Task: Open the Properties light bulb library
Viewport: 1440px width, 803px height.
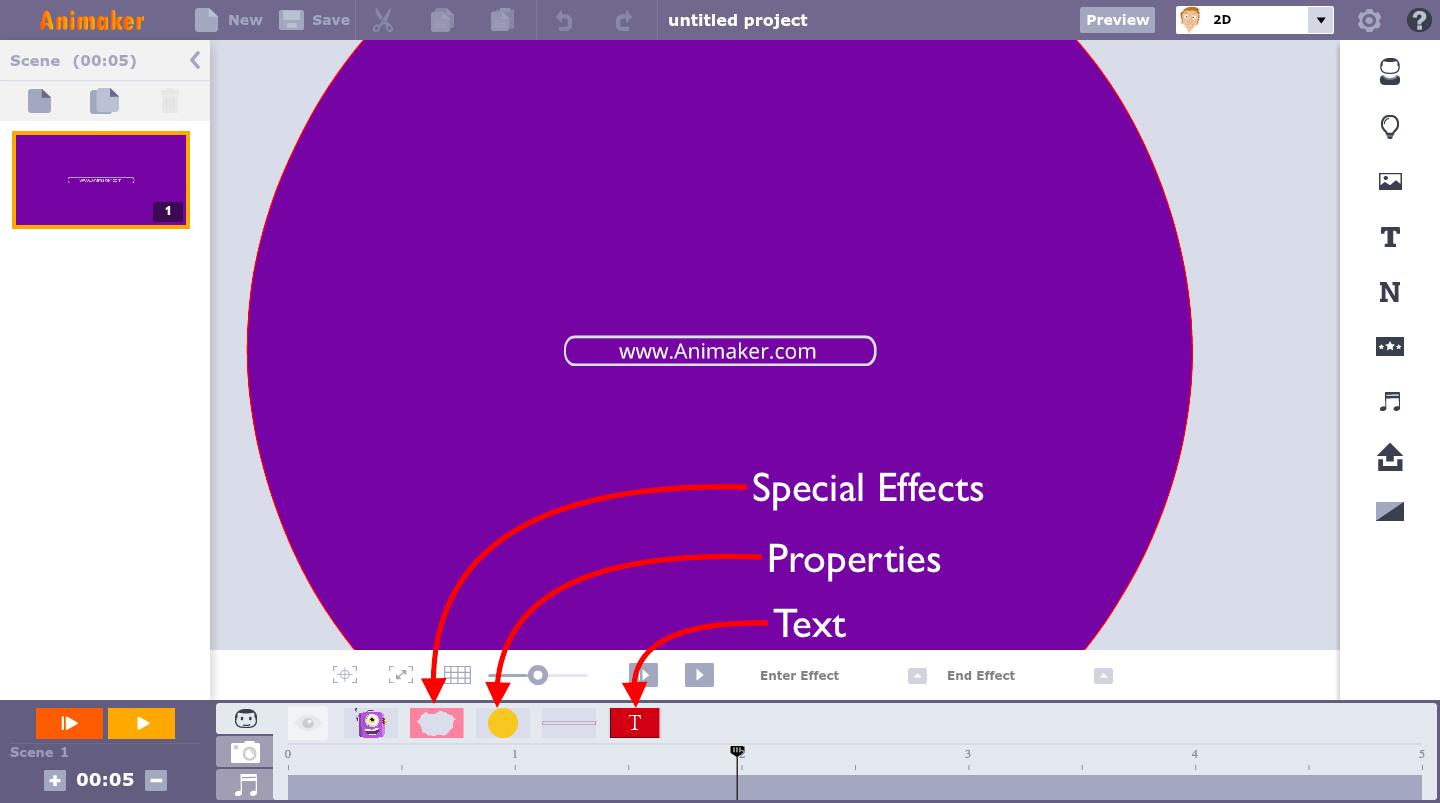Action: 1390,126
